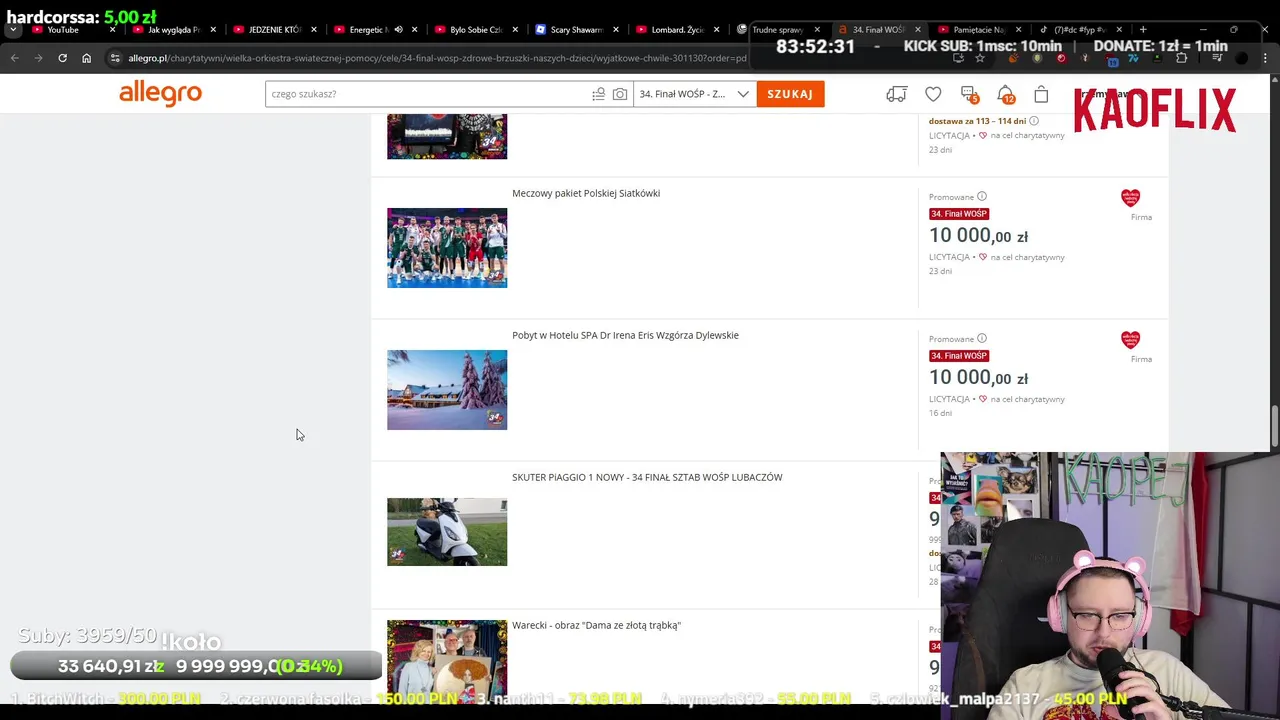Open Warecki obraz Dama ze złotą trąbką listing

point(596,625)
